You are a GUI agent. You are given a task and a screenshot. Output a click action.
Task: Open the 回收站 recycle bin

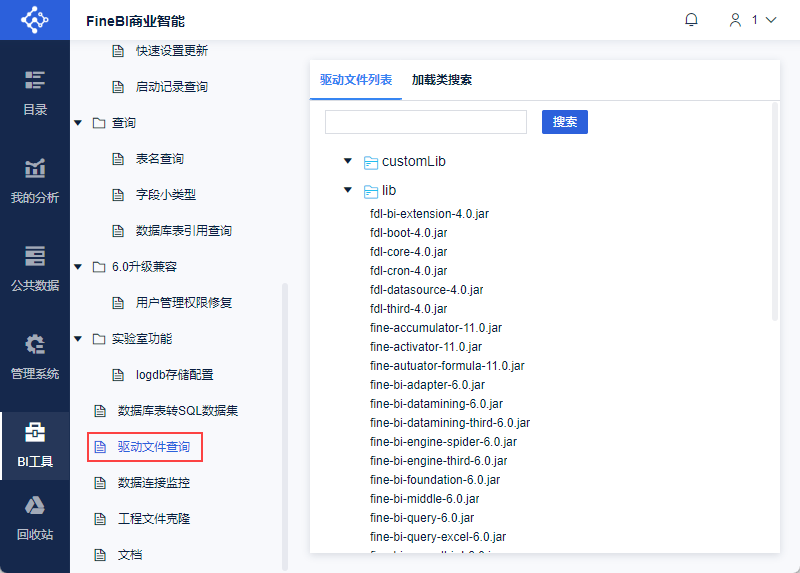pyautogui.click(x=35, y=519)
